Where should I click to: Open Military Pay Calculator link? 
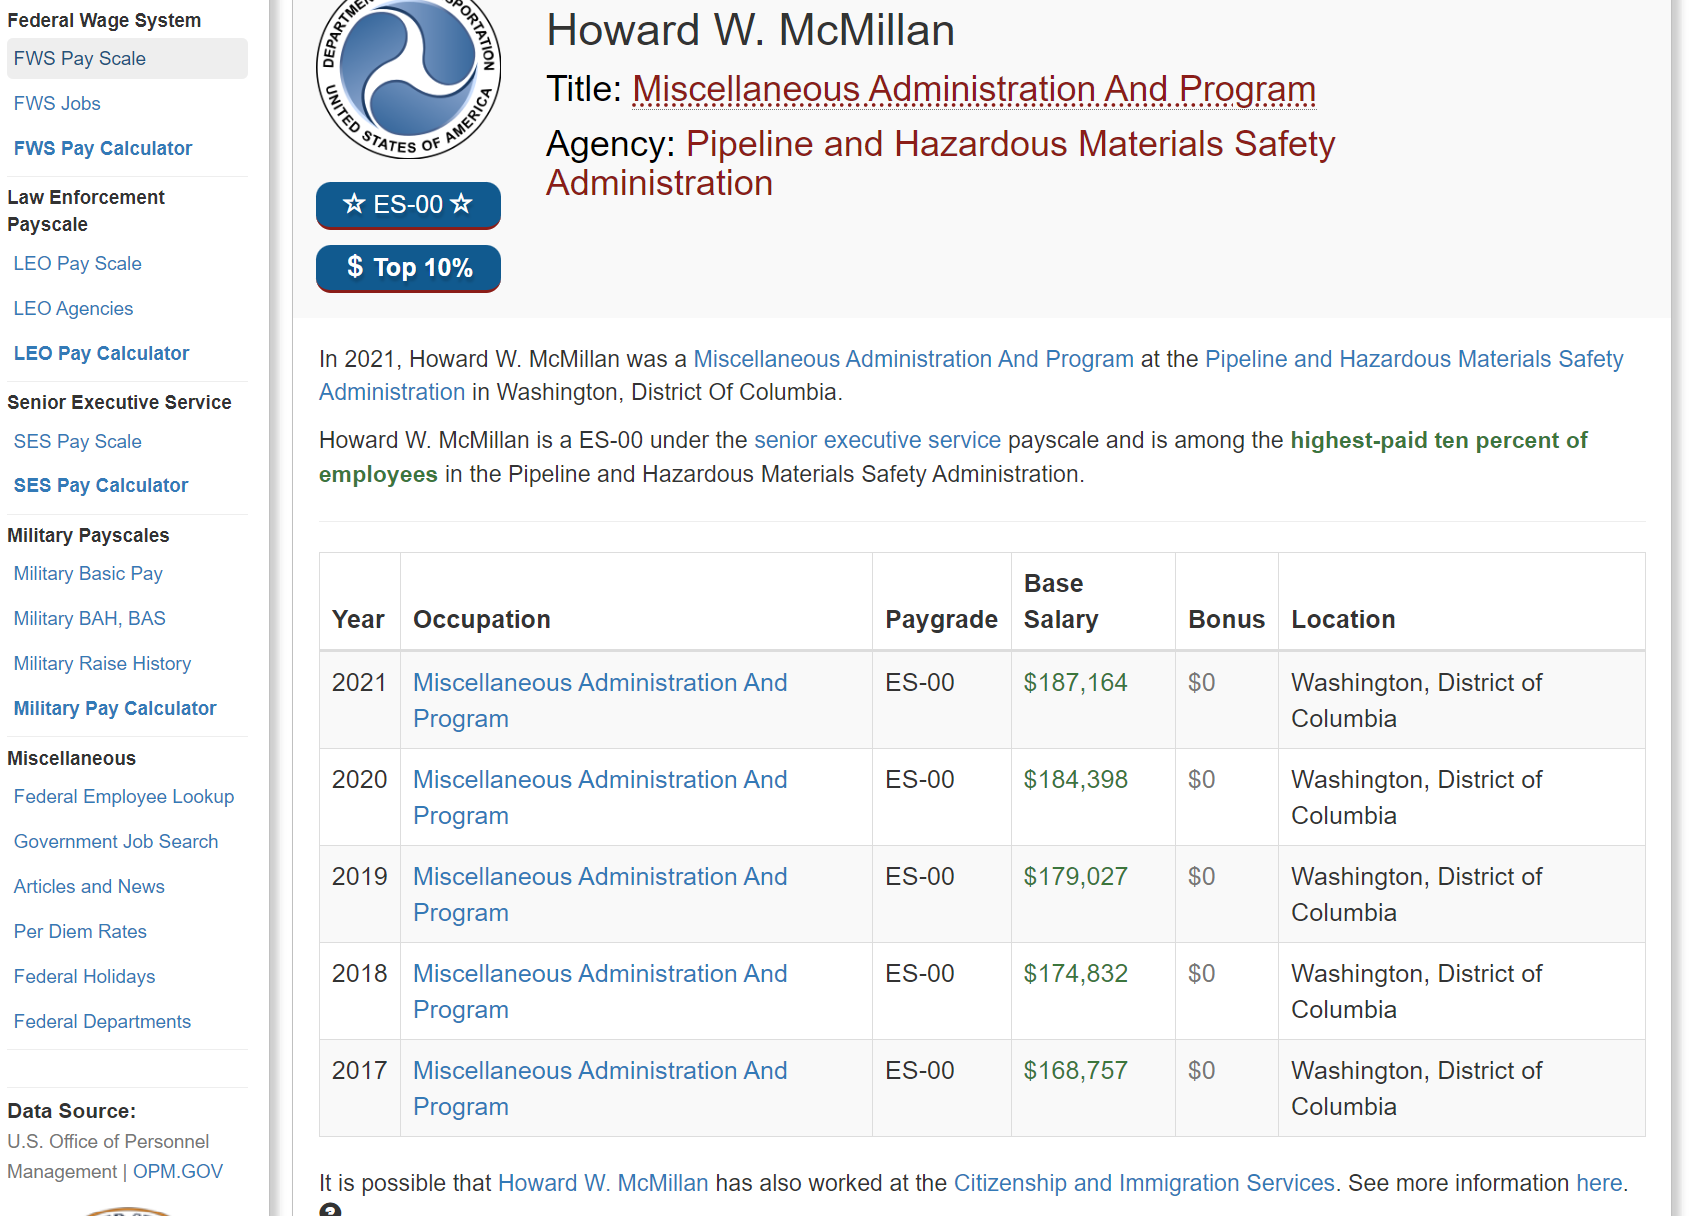click(115, 708)
